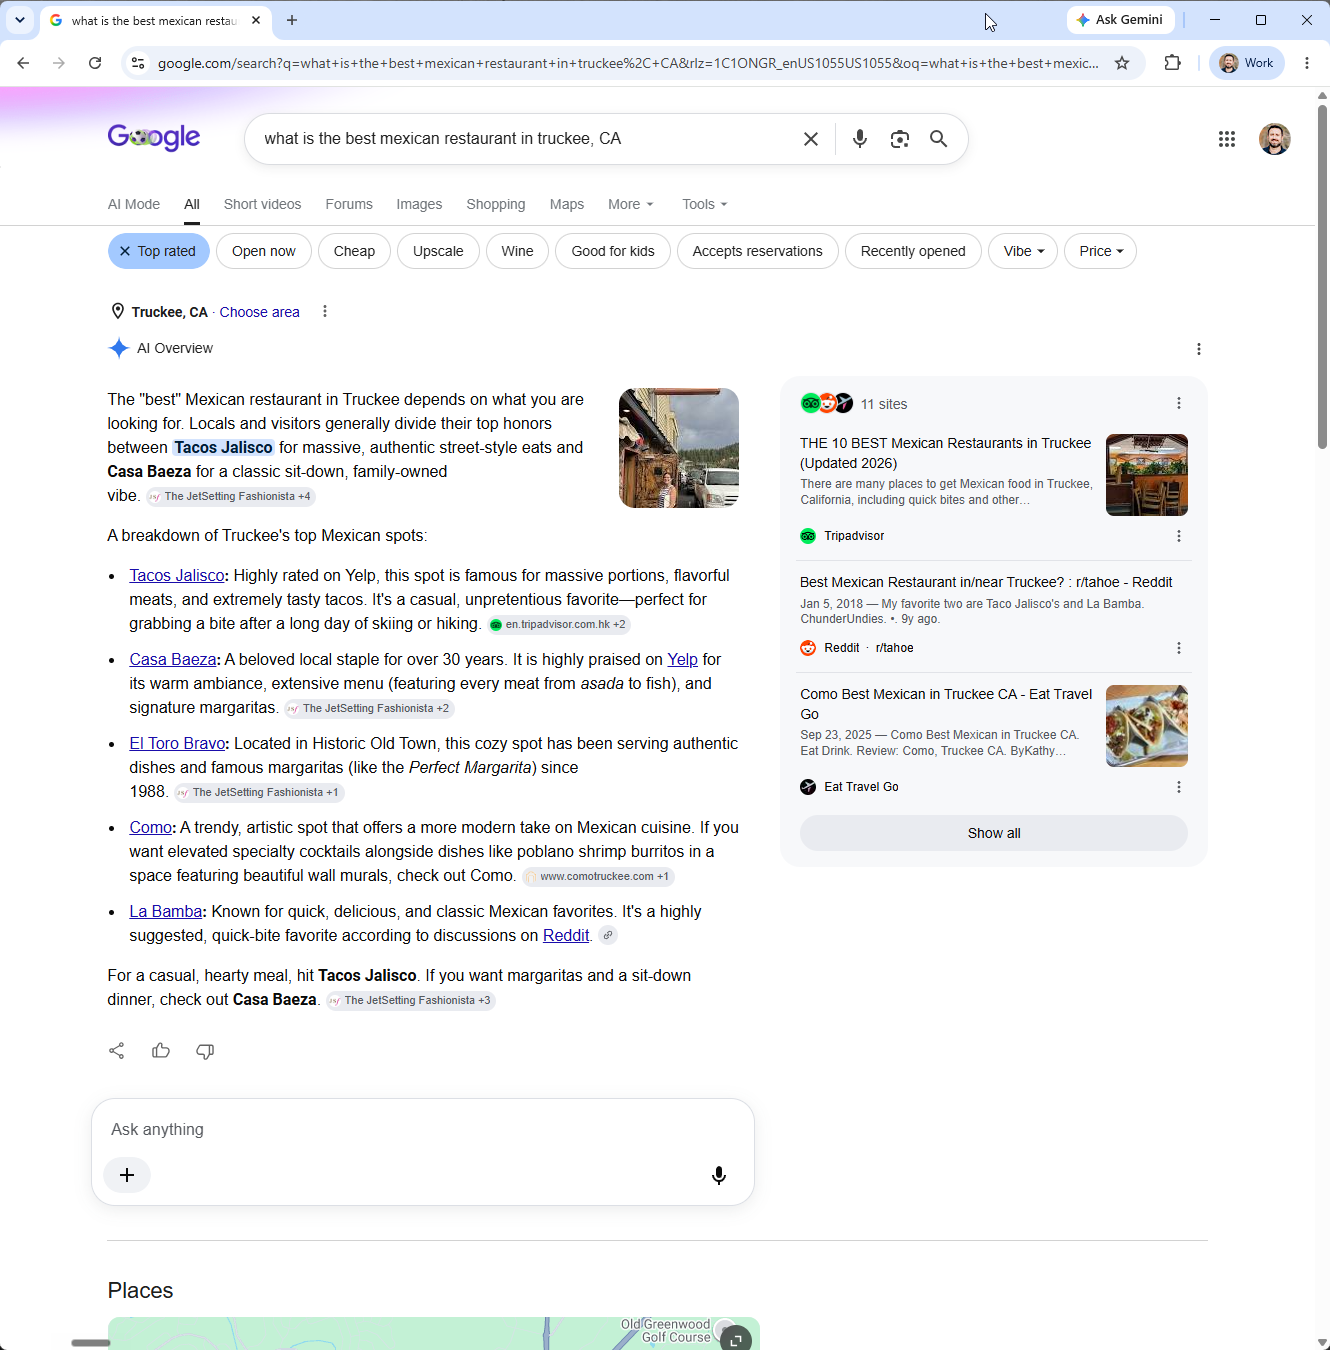Switch to Forums tab
The height and width of the screenshot is (1350, 1330).
[x=349, y=204]
